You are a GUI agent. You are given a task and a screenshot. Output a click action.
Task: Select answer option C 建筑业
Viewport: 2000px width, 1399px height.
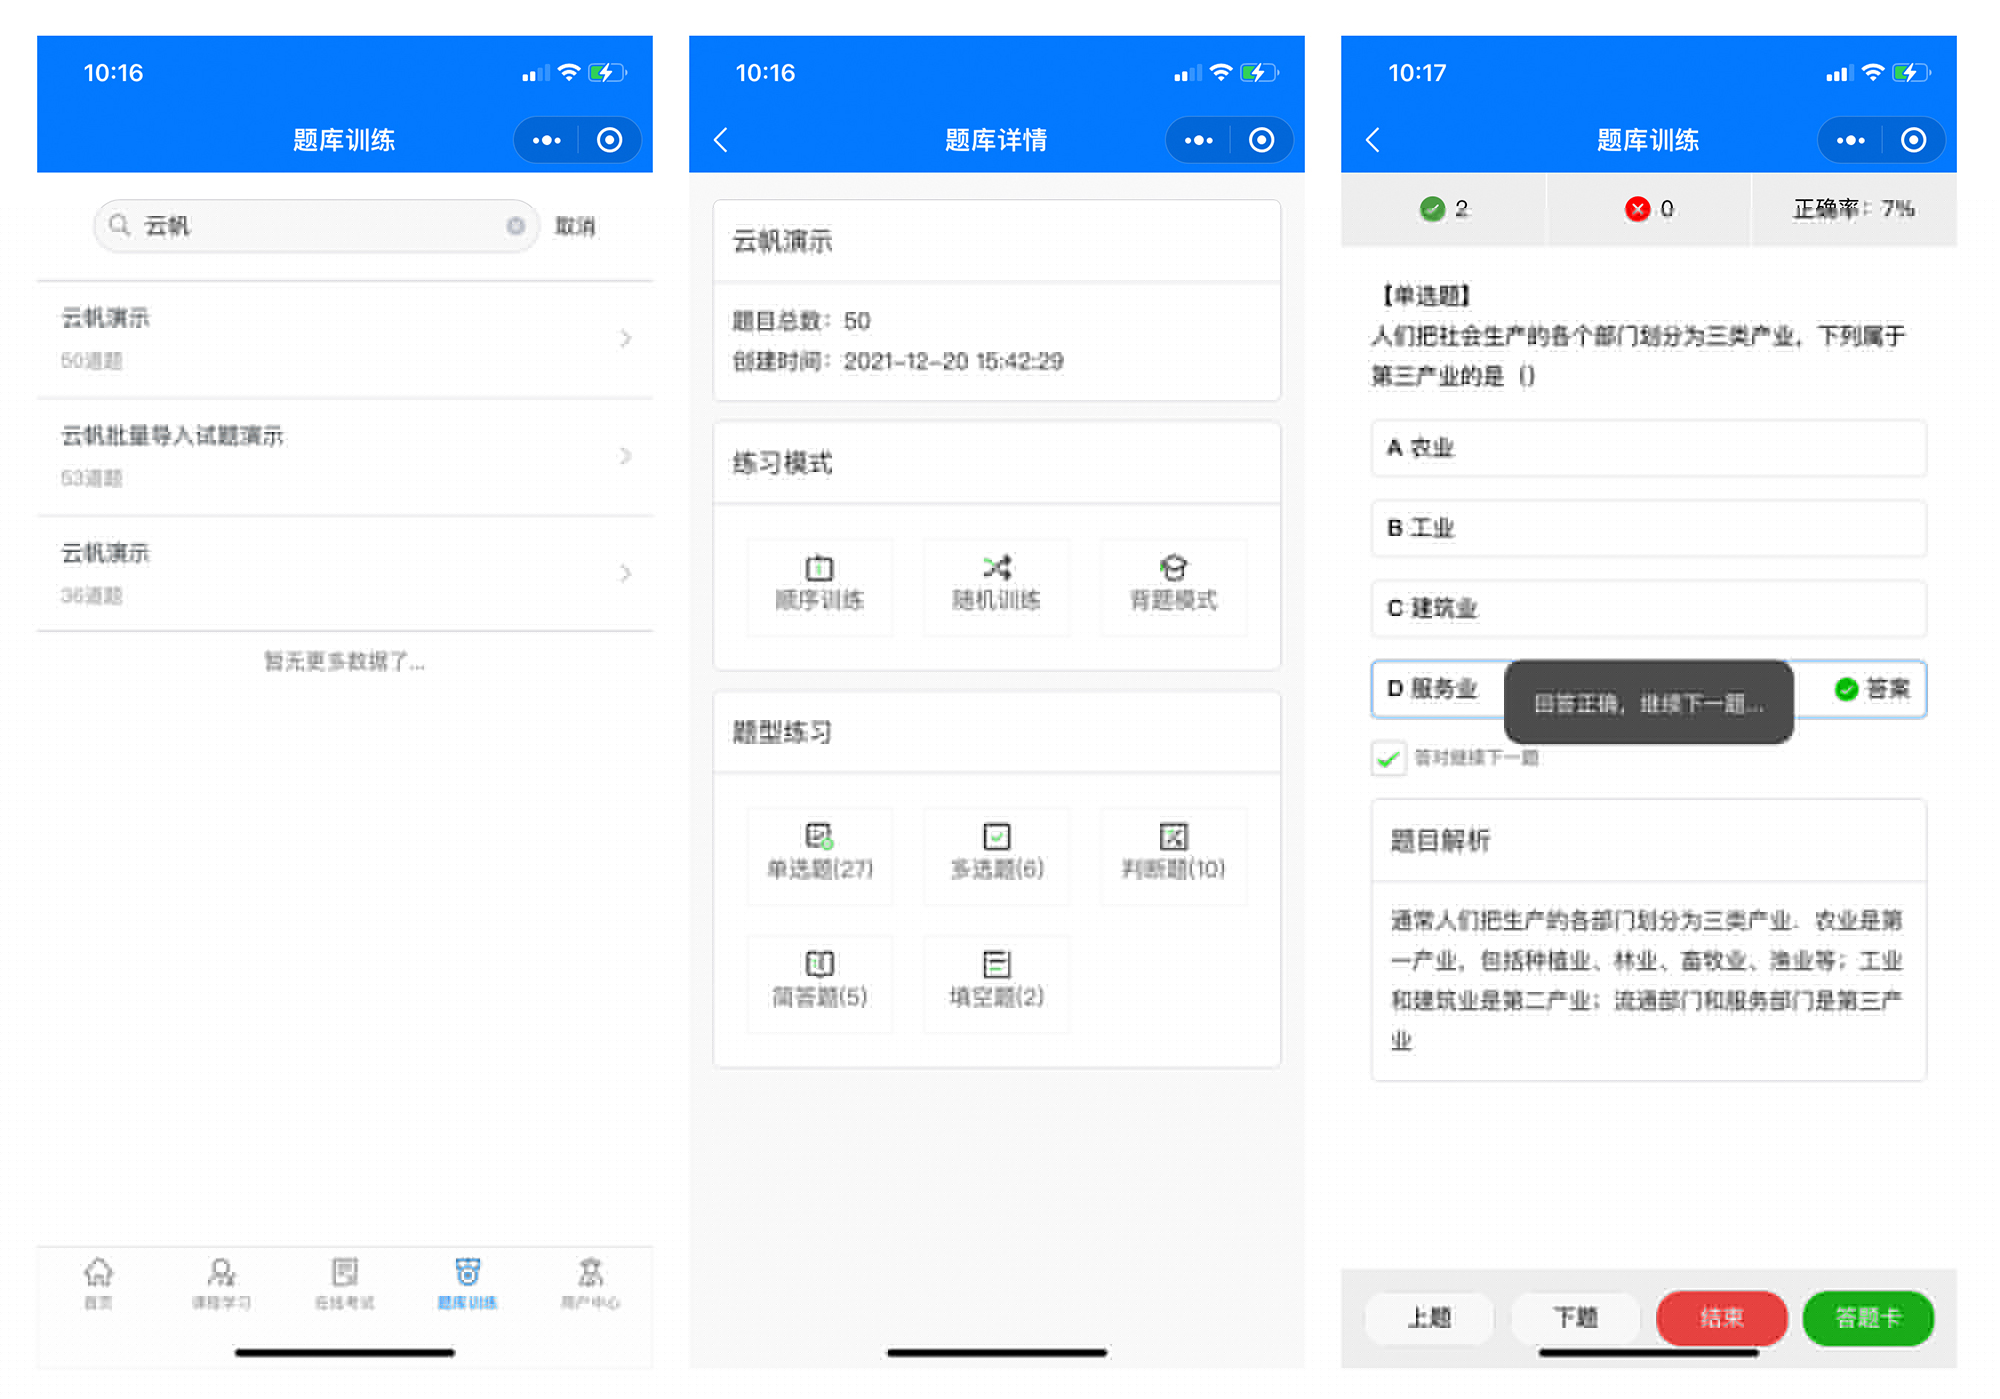click(x=1648, y=608)
